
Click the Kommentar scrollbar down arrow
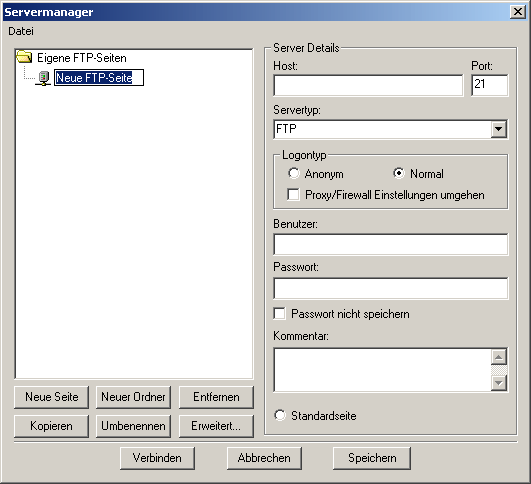click(x=499, y=383)
